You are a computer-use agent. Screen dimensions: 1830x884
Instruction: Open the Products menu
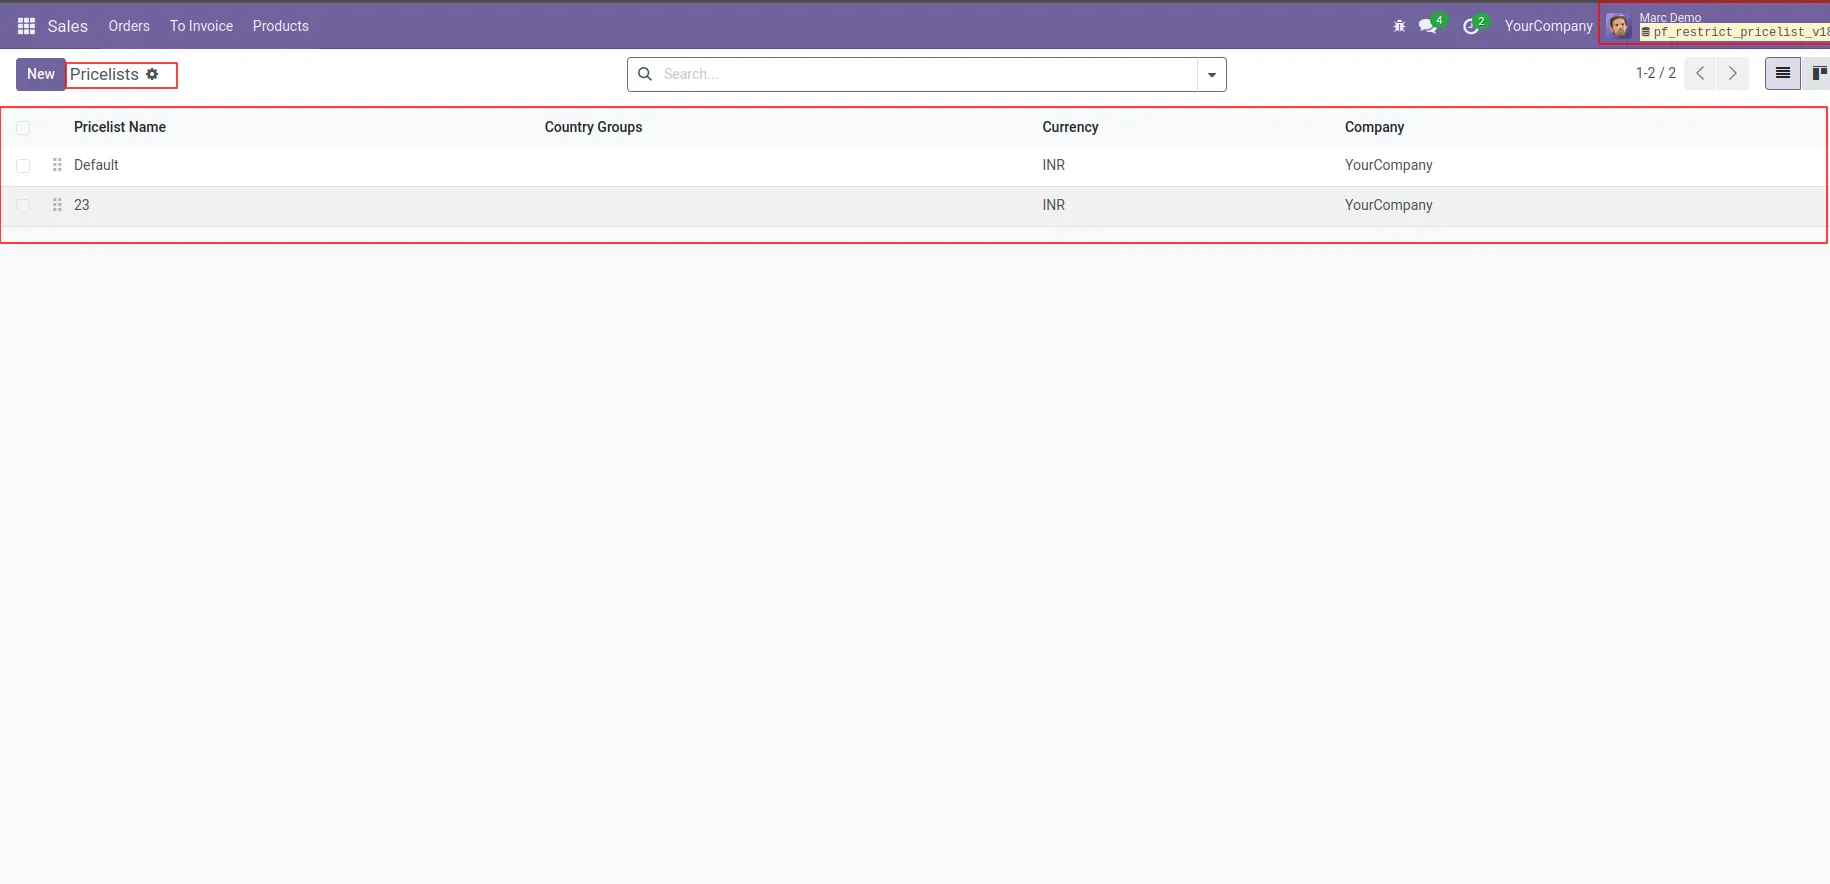point(280,26)
